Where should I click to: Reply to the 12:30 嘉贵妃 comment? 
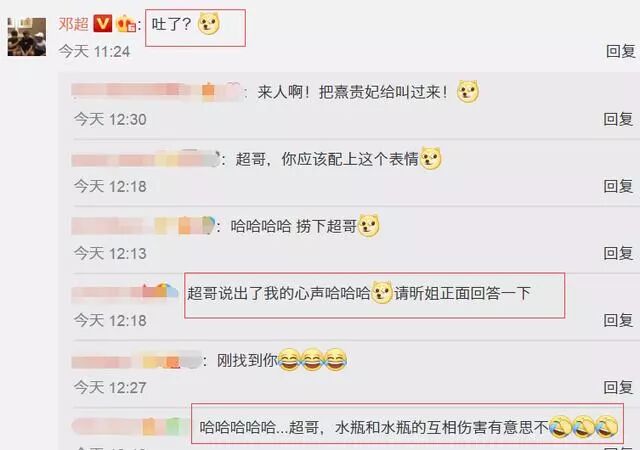618,119
